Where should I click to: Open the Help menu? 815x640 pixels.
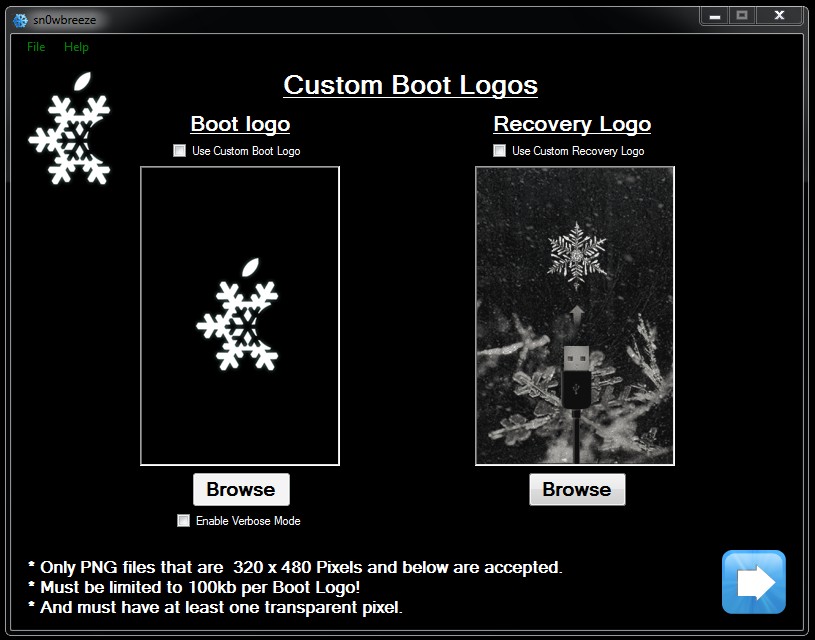[76, 47]
